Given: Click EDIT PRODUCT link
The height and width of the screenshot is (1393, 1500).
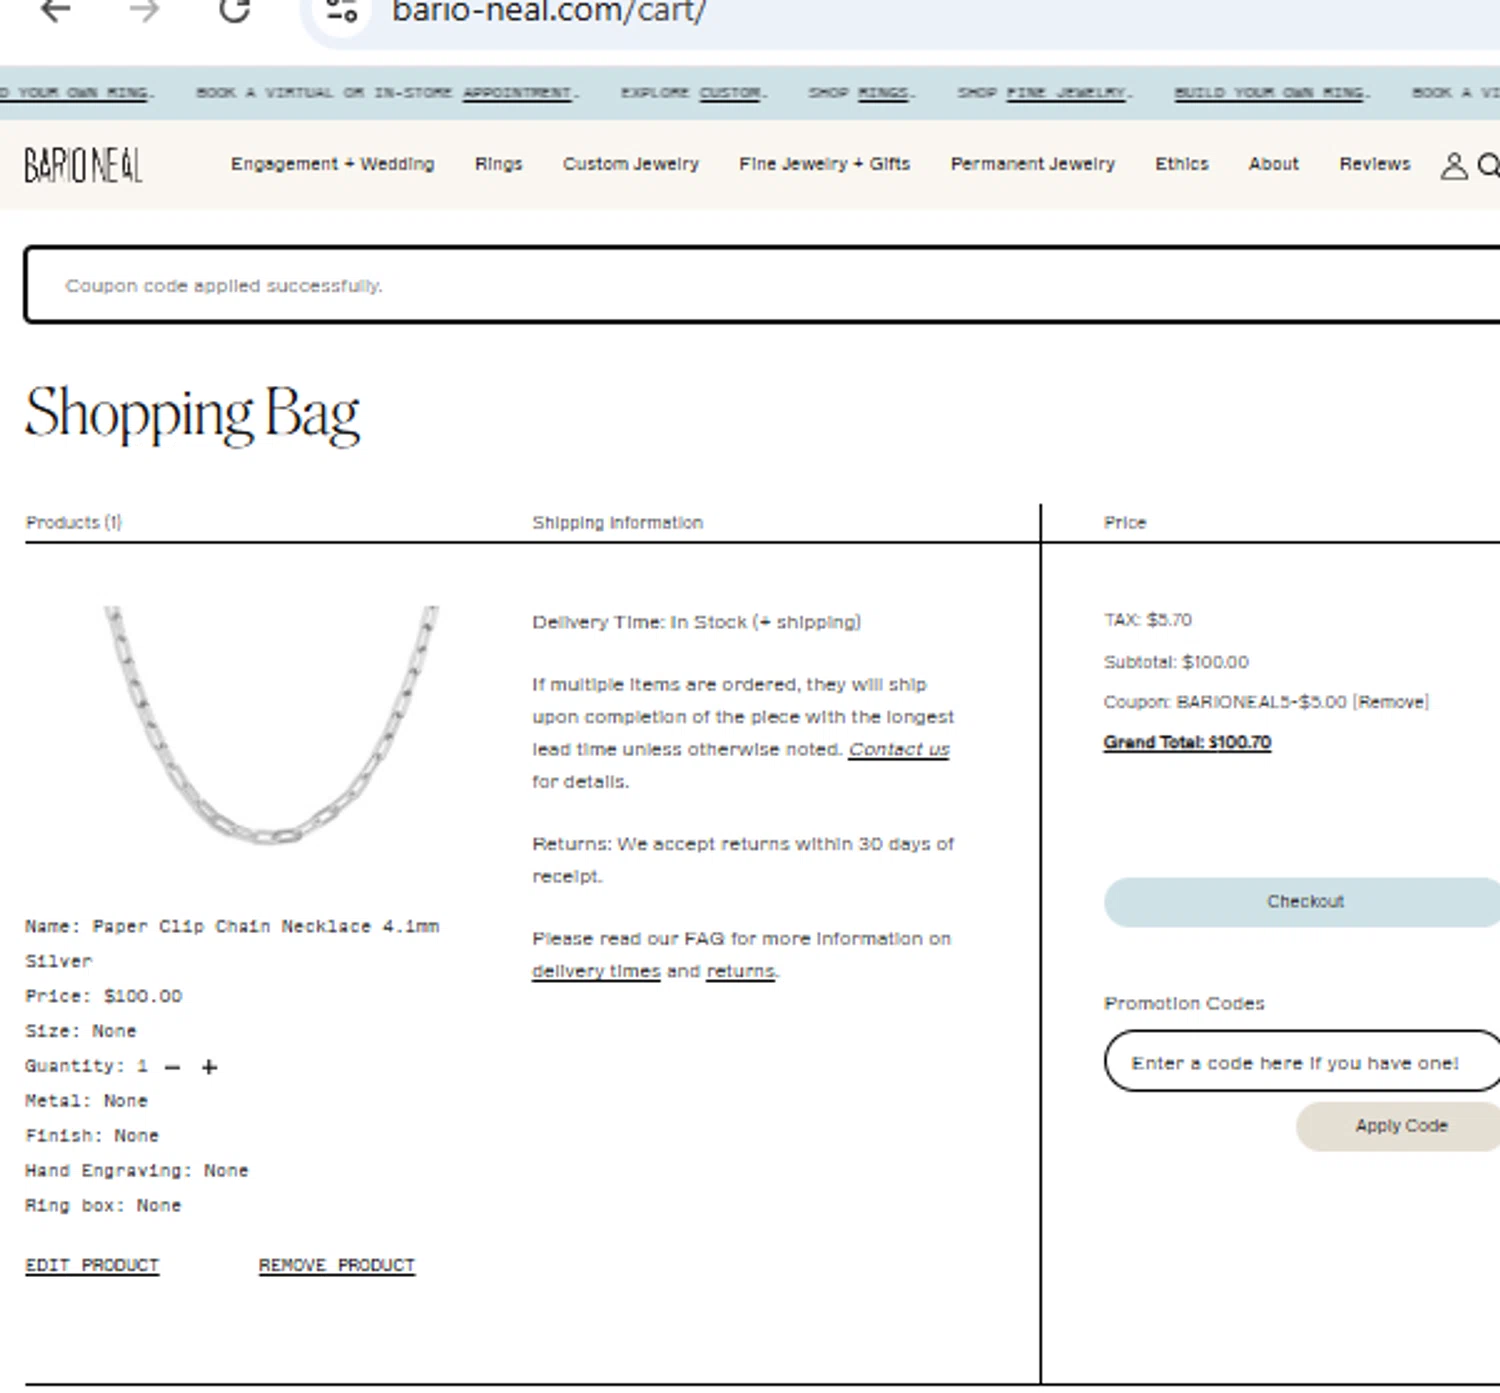Looking at the screenshot, I should pyautogui.click(x=92, y=1266).
